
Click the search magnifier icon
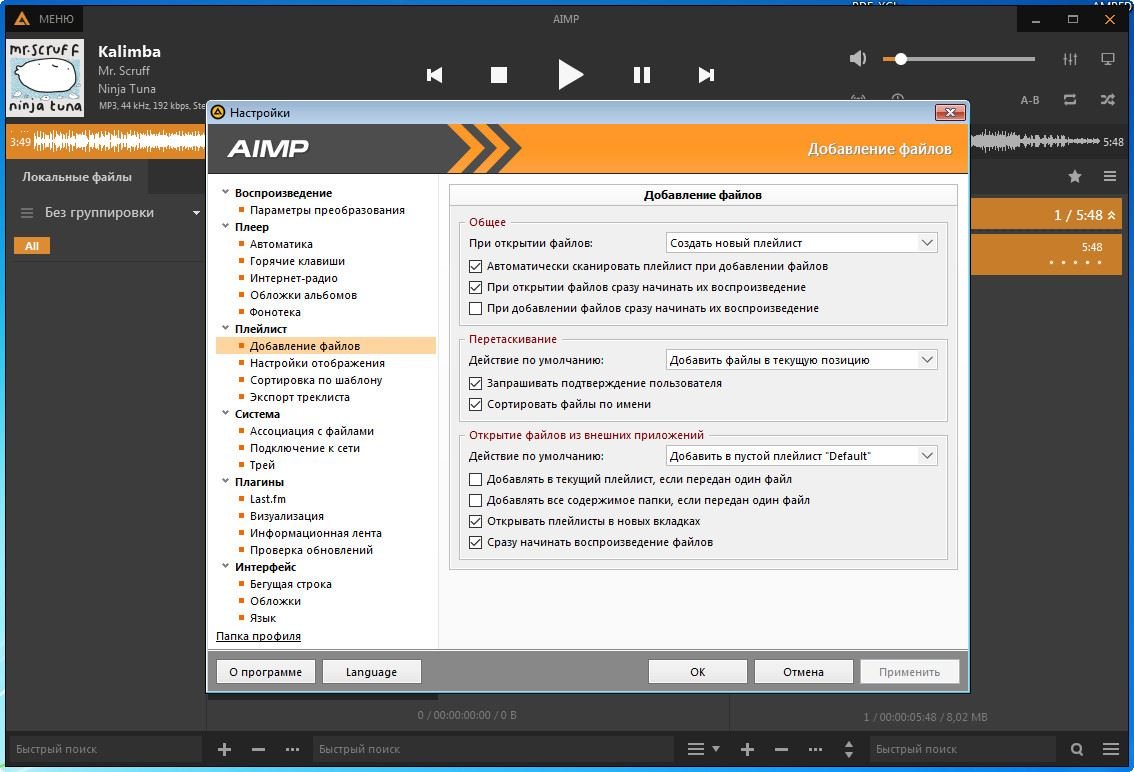pyautogui.click(x=1077, y=750)
